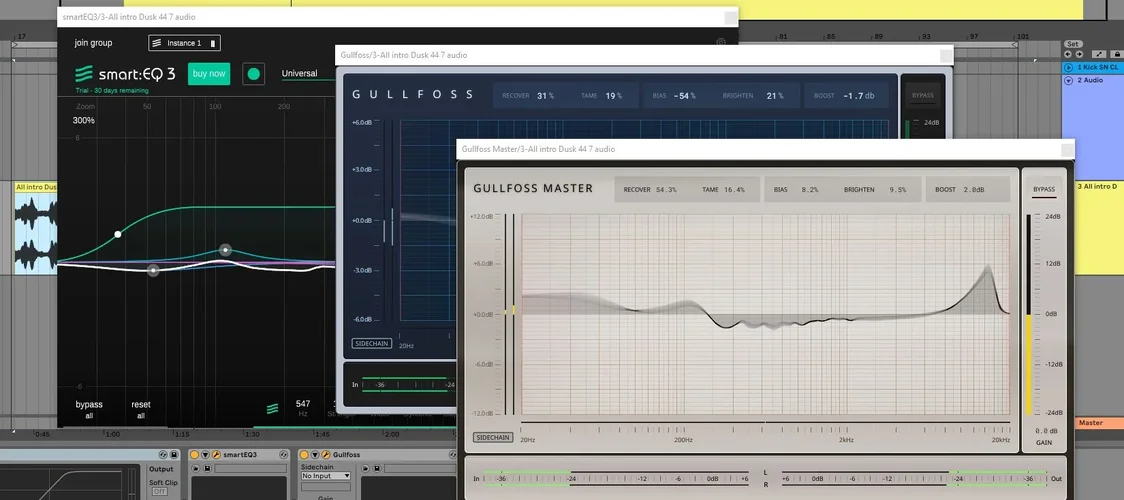Jump to next locator arrow in arrangement
The image size is (1124, 500).
coord(1080,54)
